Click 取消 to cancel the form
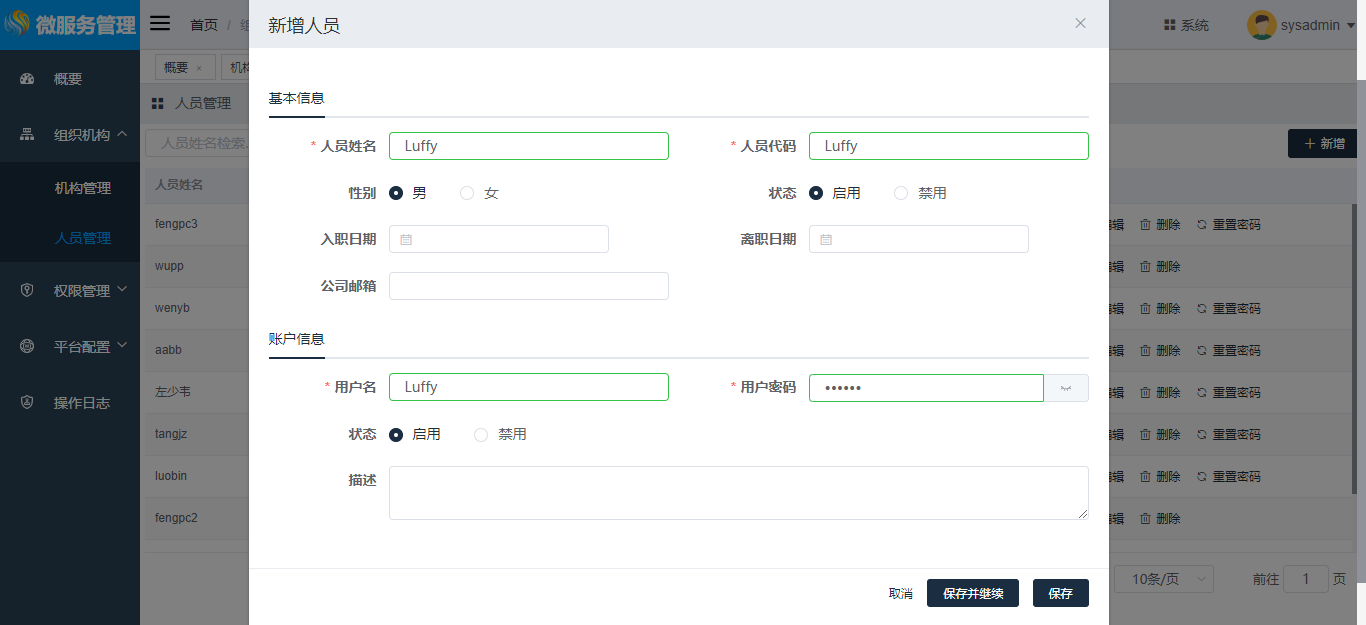 tap(900, 593)
